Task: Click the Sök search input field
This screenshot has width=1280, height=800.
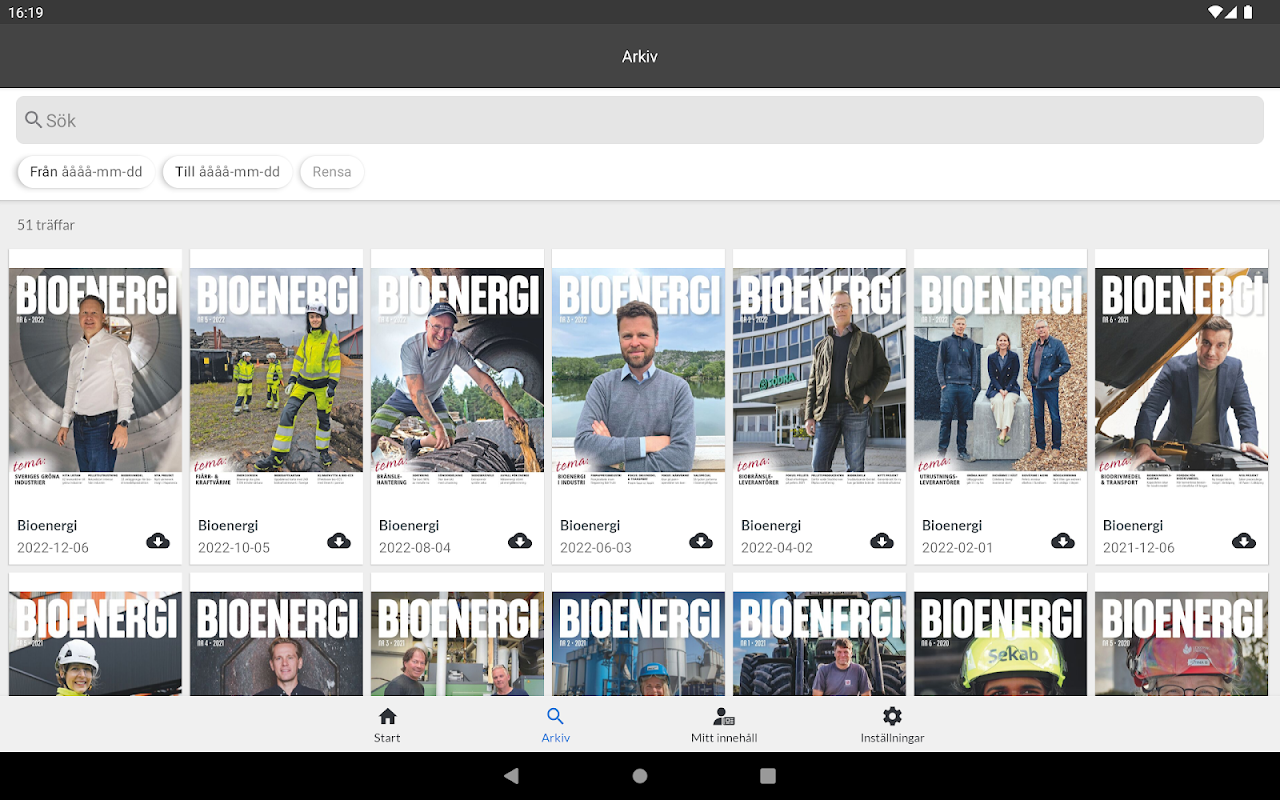Action: (x=640, y=120)
